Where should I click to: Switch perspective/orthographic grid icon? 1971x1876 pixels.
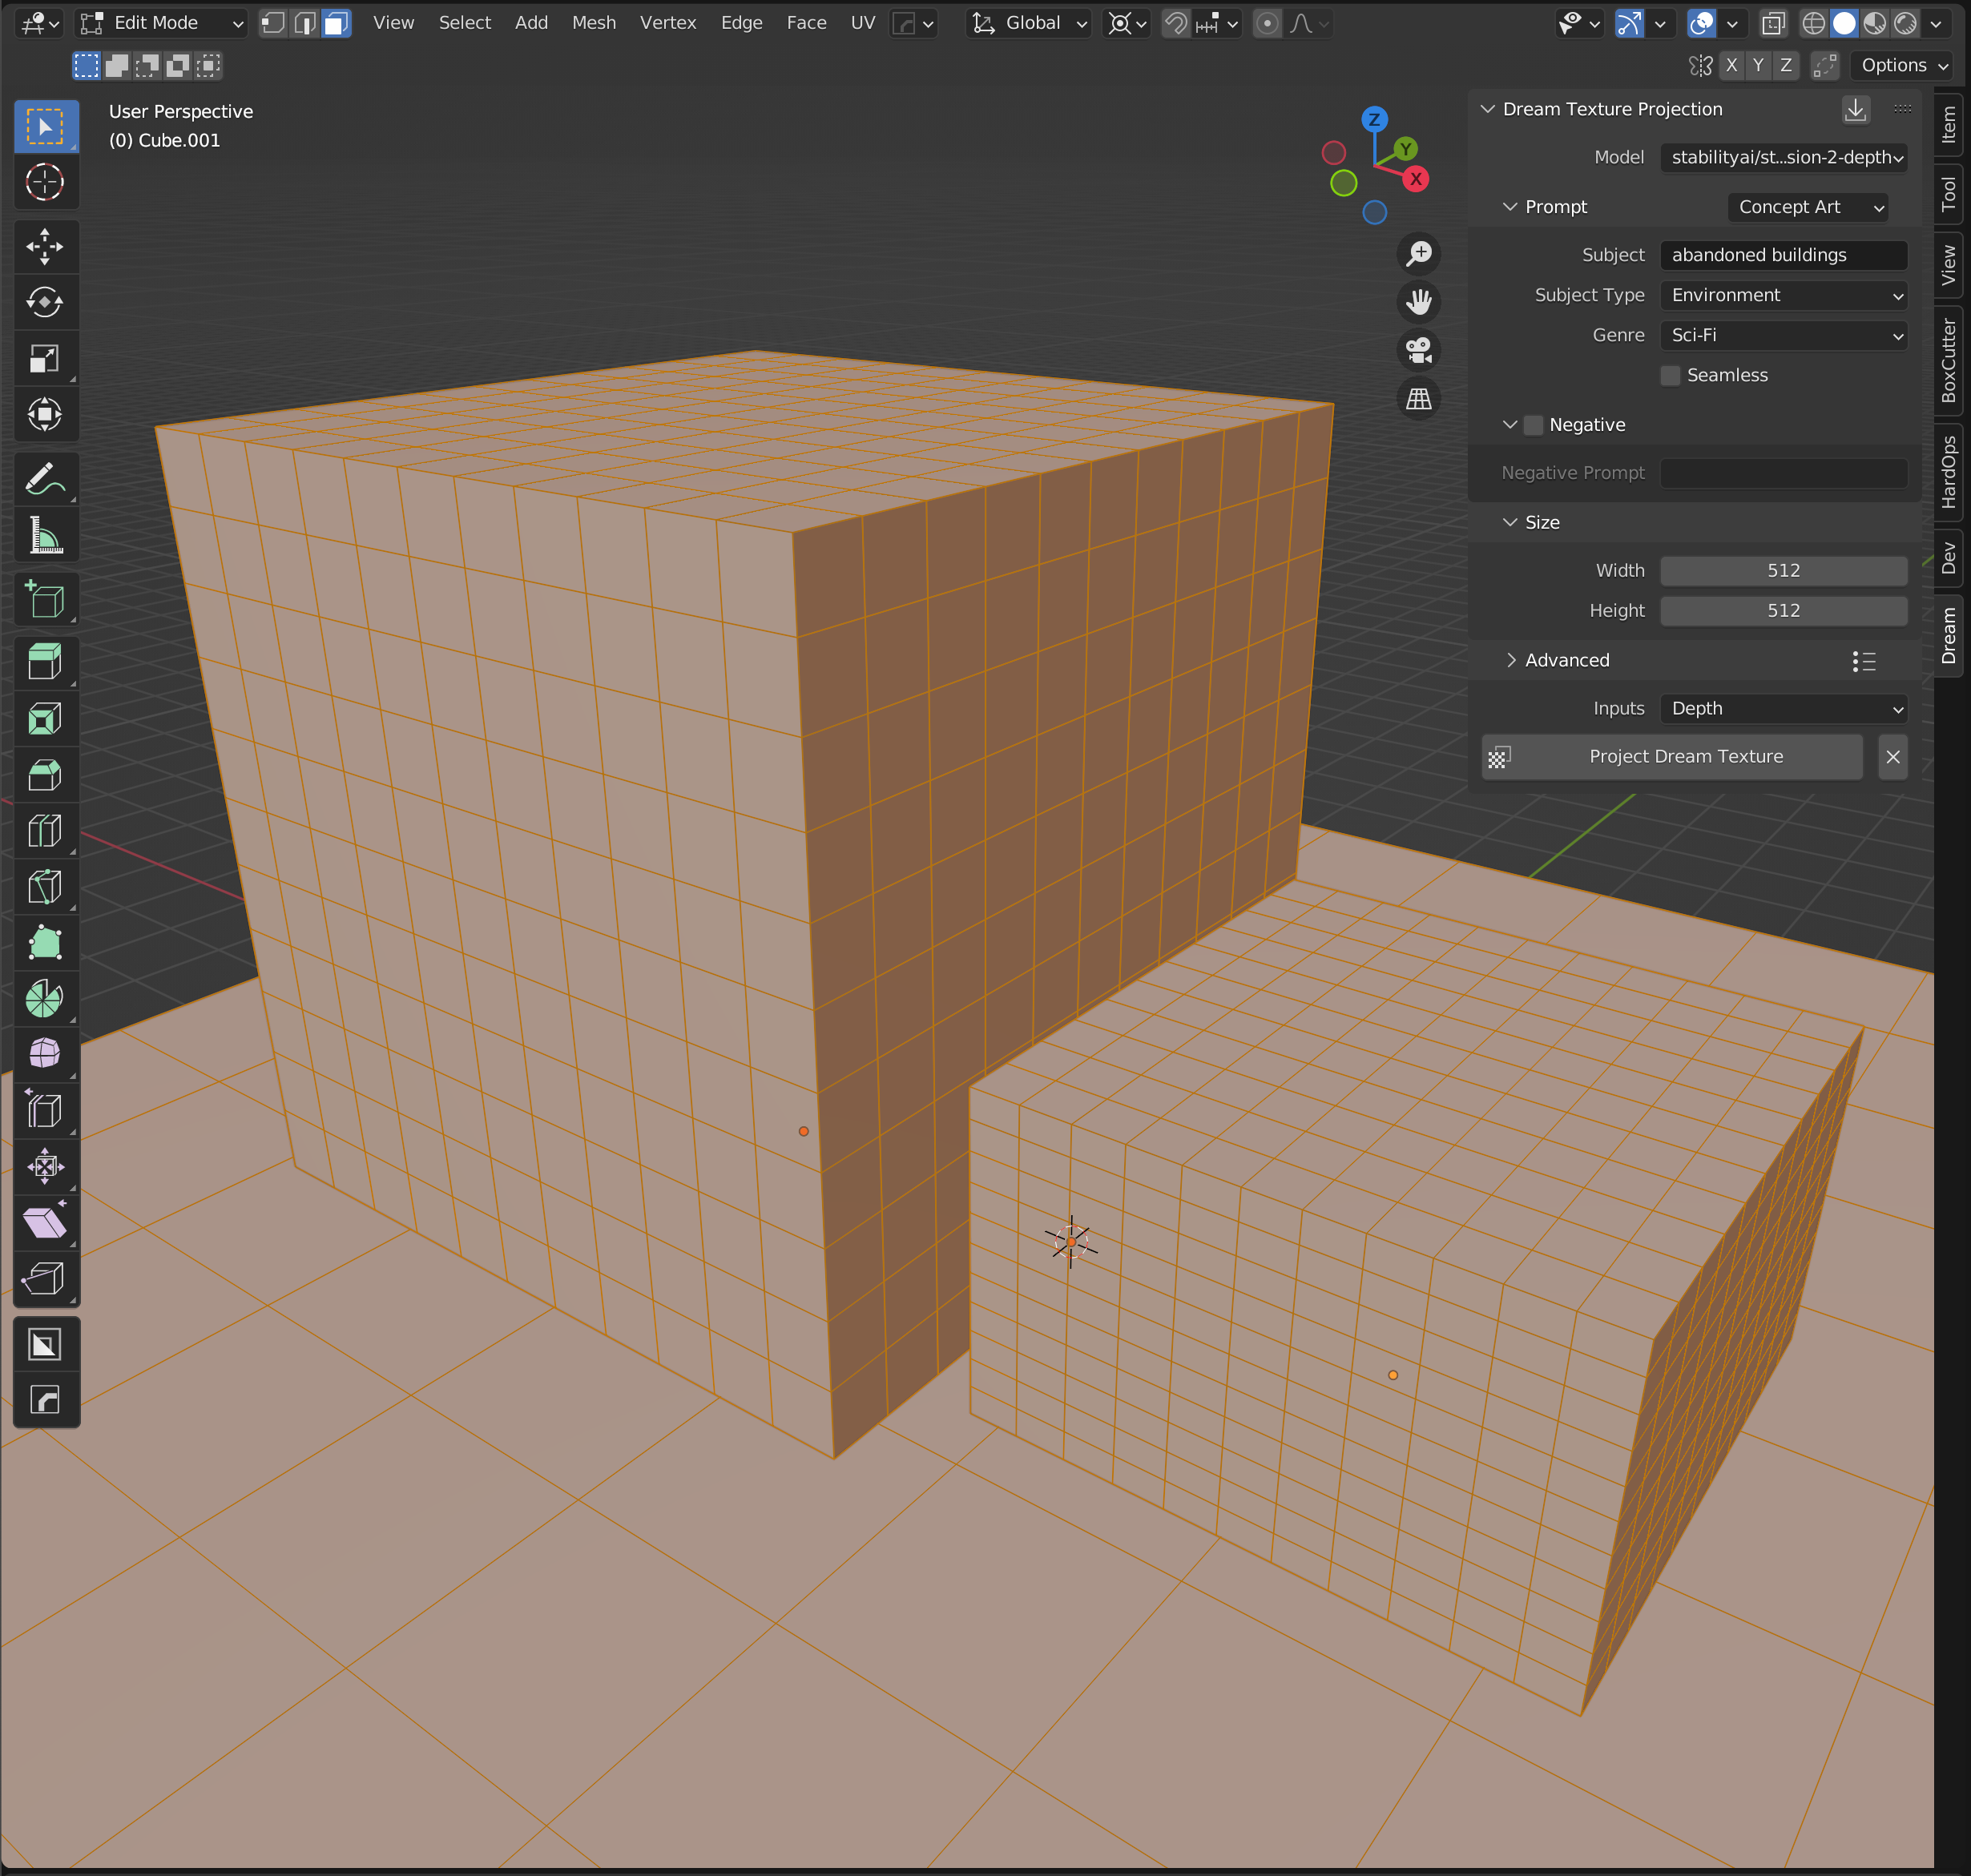coord(1418,399)
